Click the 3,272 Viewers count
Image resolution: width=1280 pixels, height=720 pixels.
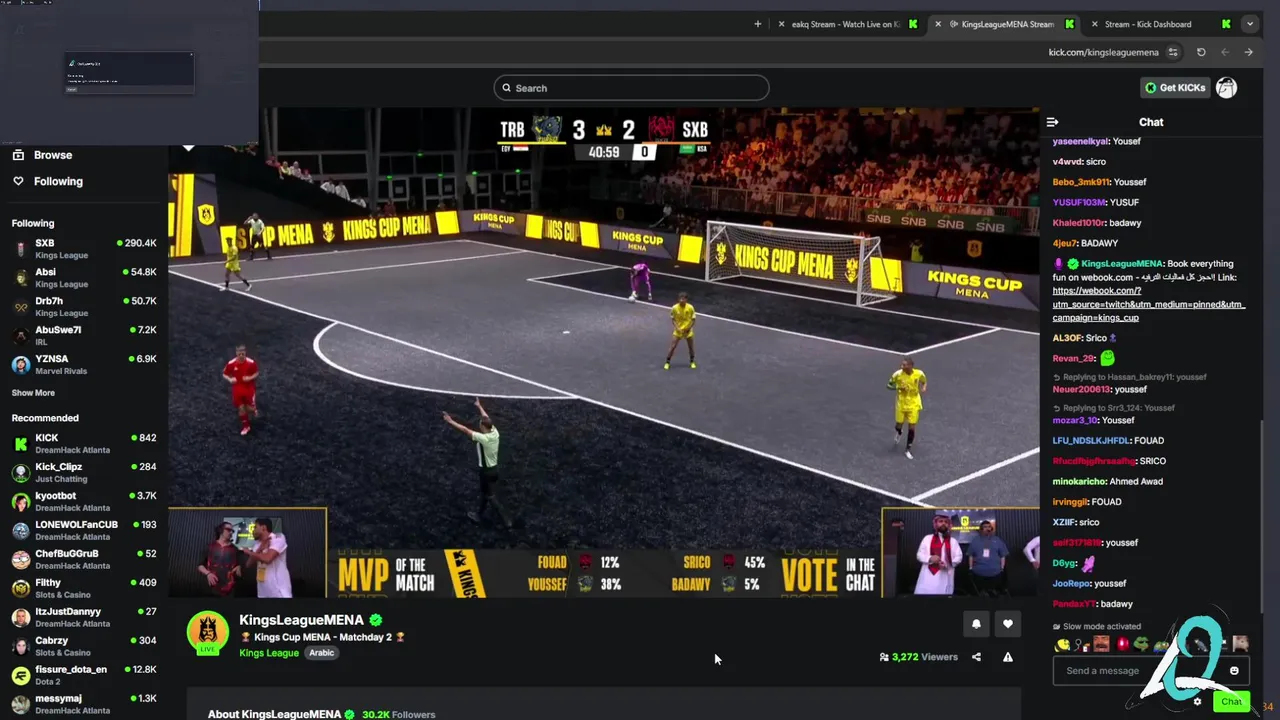point(919,657)
